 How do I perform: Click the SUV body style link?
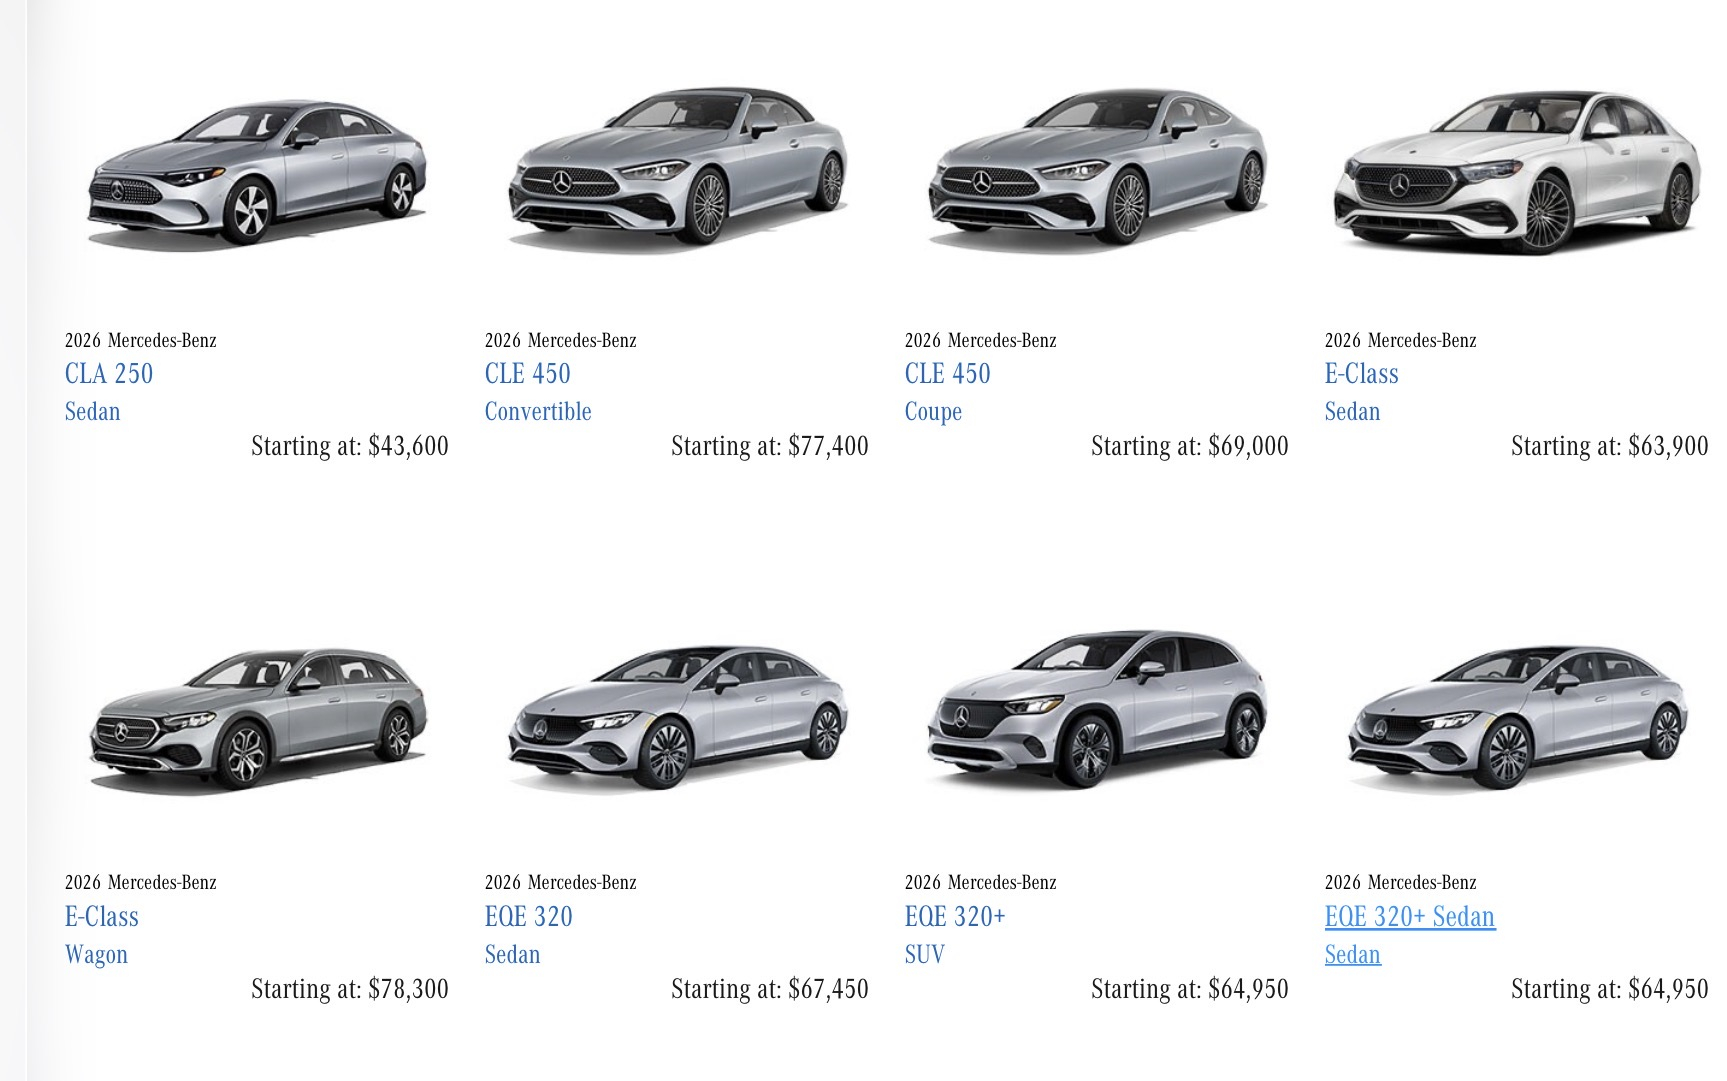click(x=925, y=955)
